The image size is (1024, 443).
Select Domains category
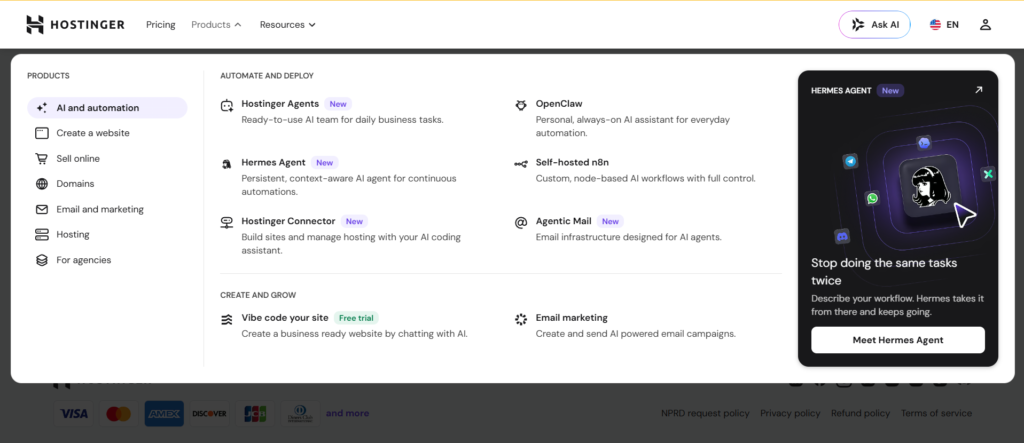click(107, 184)
